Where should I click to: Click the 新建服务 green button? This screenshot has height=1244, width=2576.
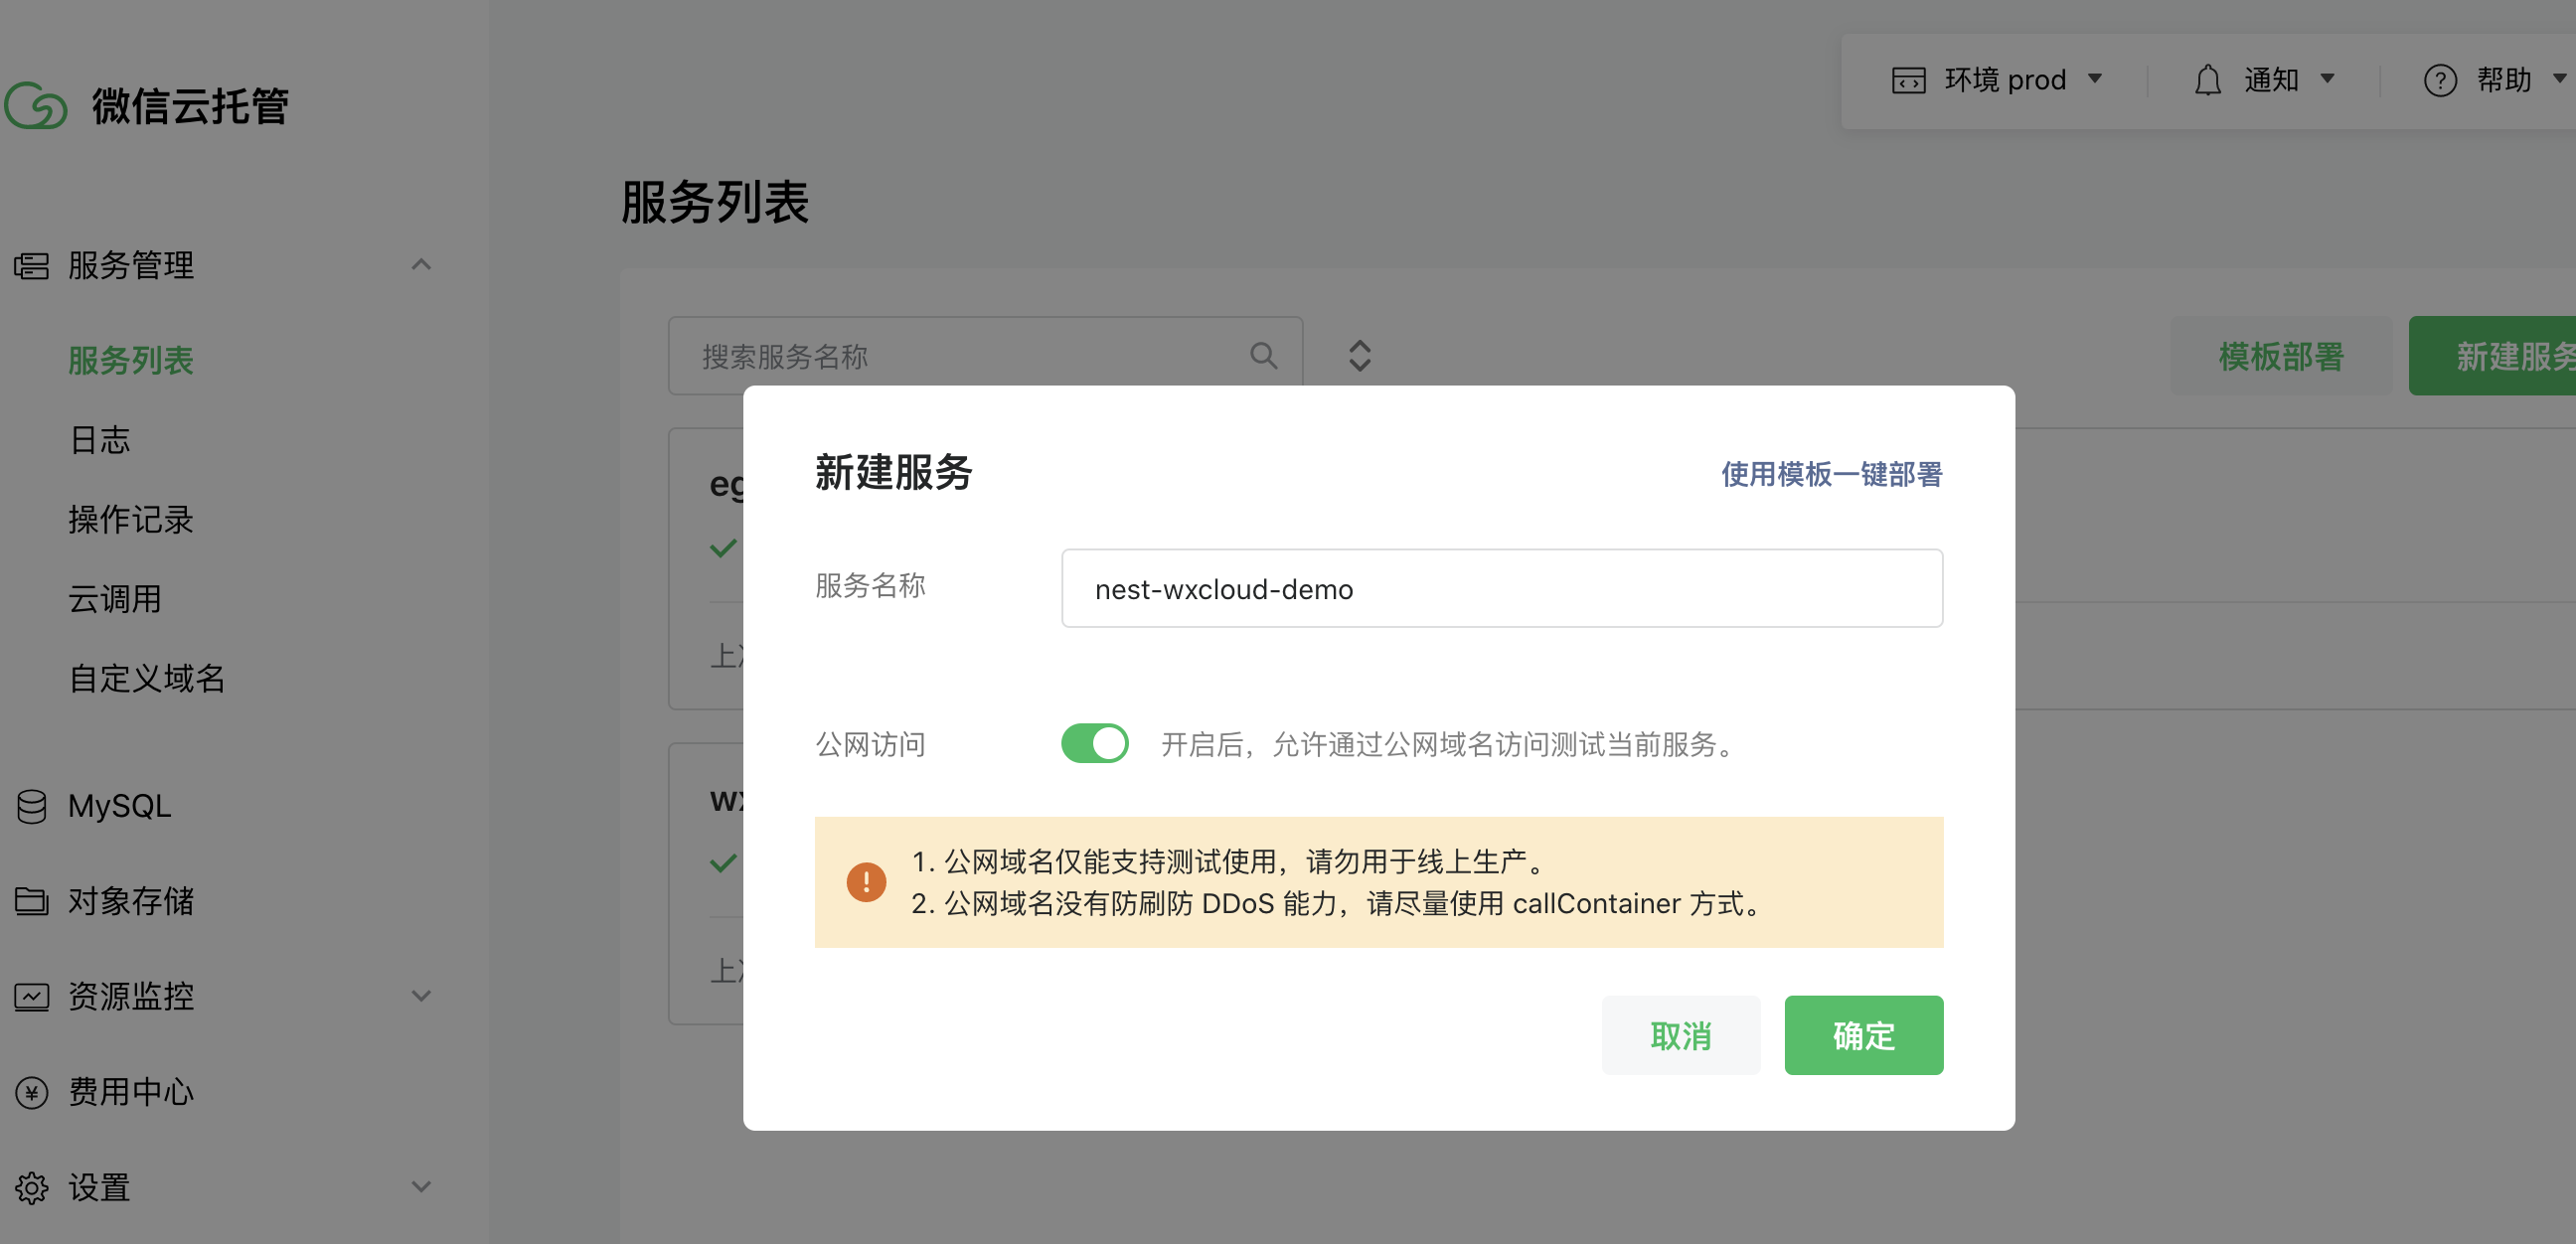[x=2492, y=356]
